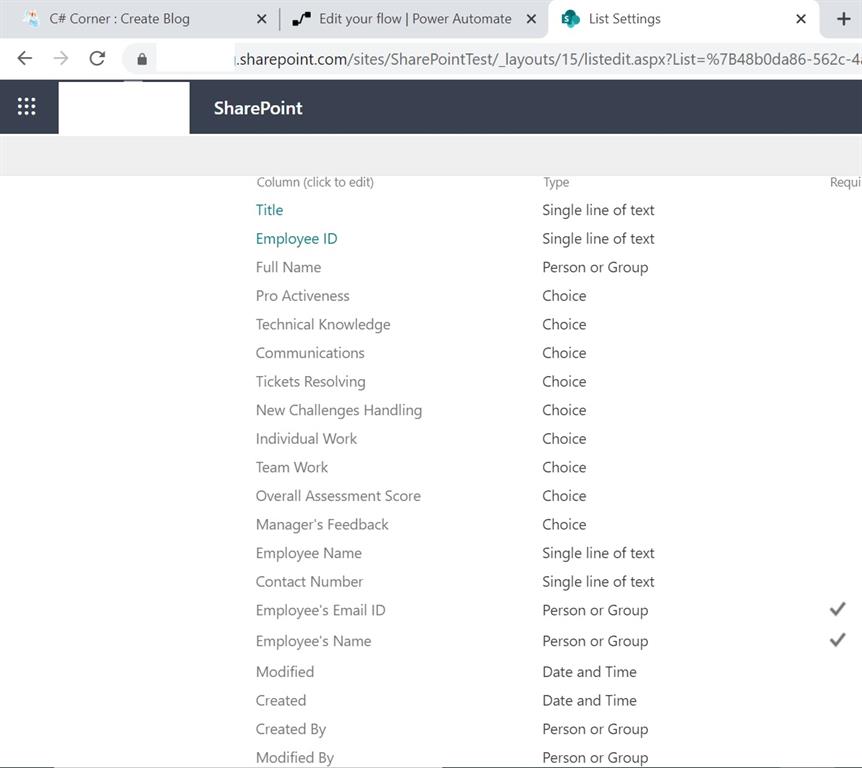Edit the Overall Assessment Score column
This screenshot has width=862, height=768.
coord(338,495)
